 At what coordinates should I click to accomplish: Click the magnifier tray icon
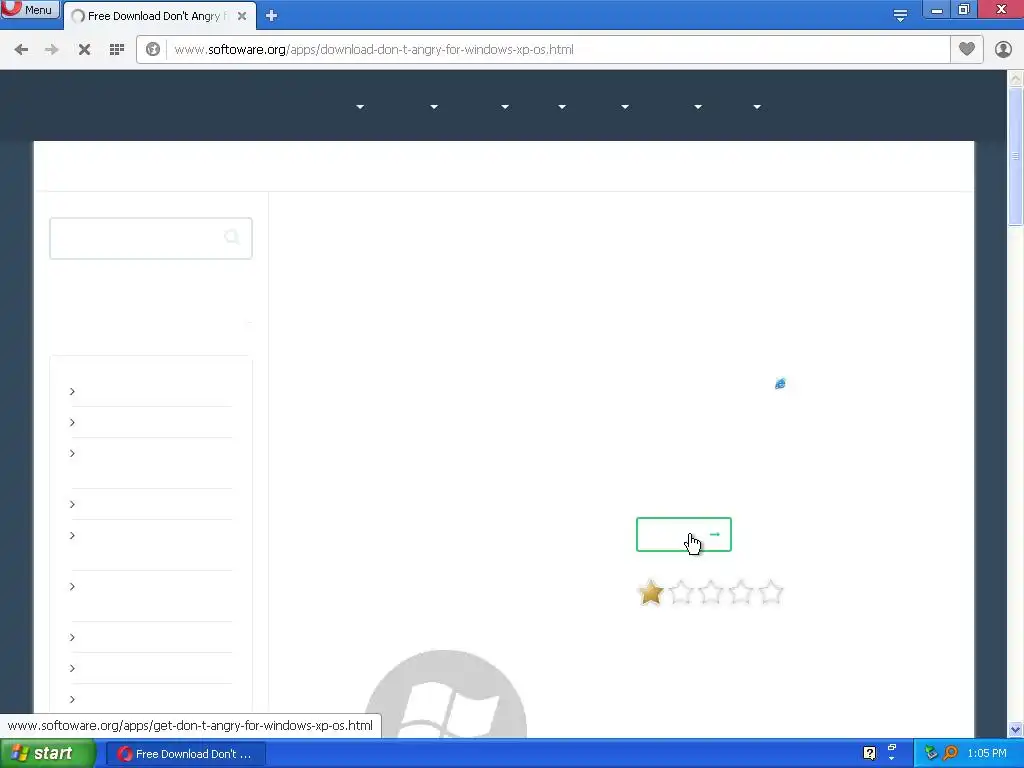coord(950,754)
